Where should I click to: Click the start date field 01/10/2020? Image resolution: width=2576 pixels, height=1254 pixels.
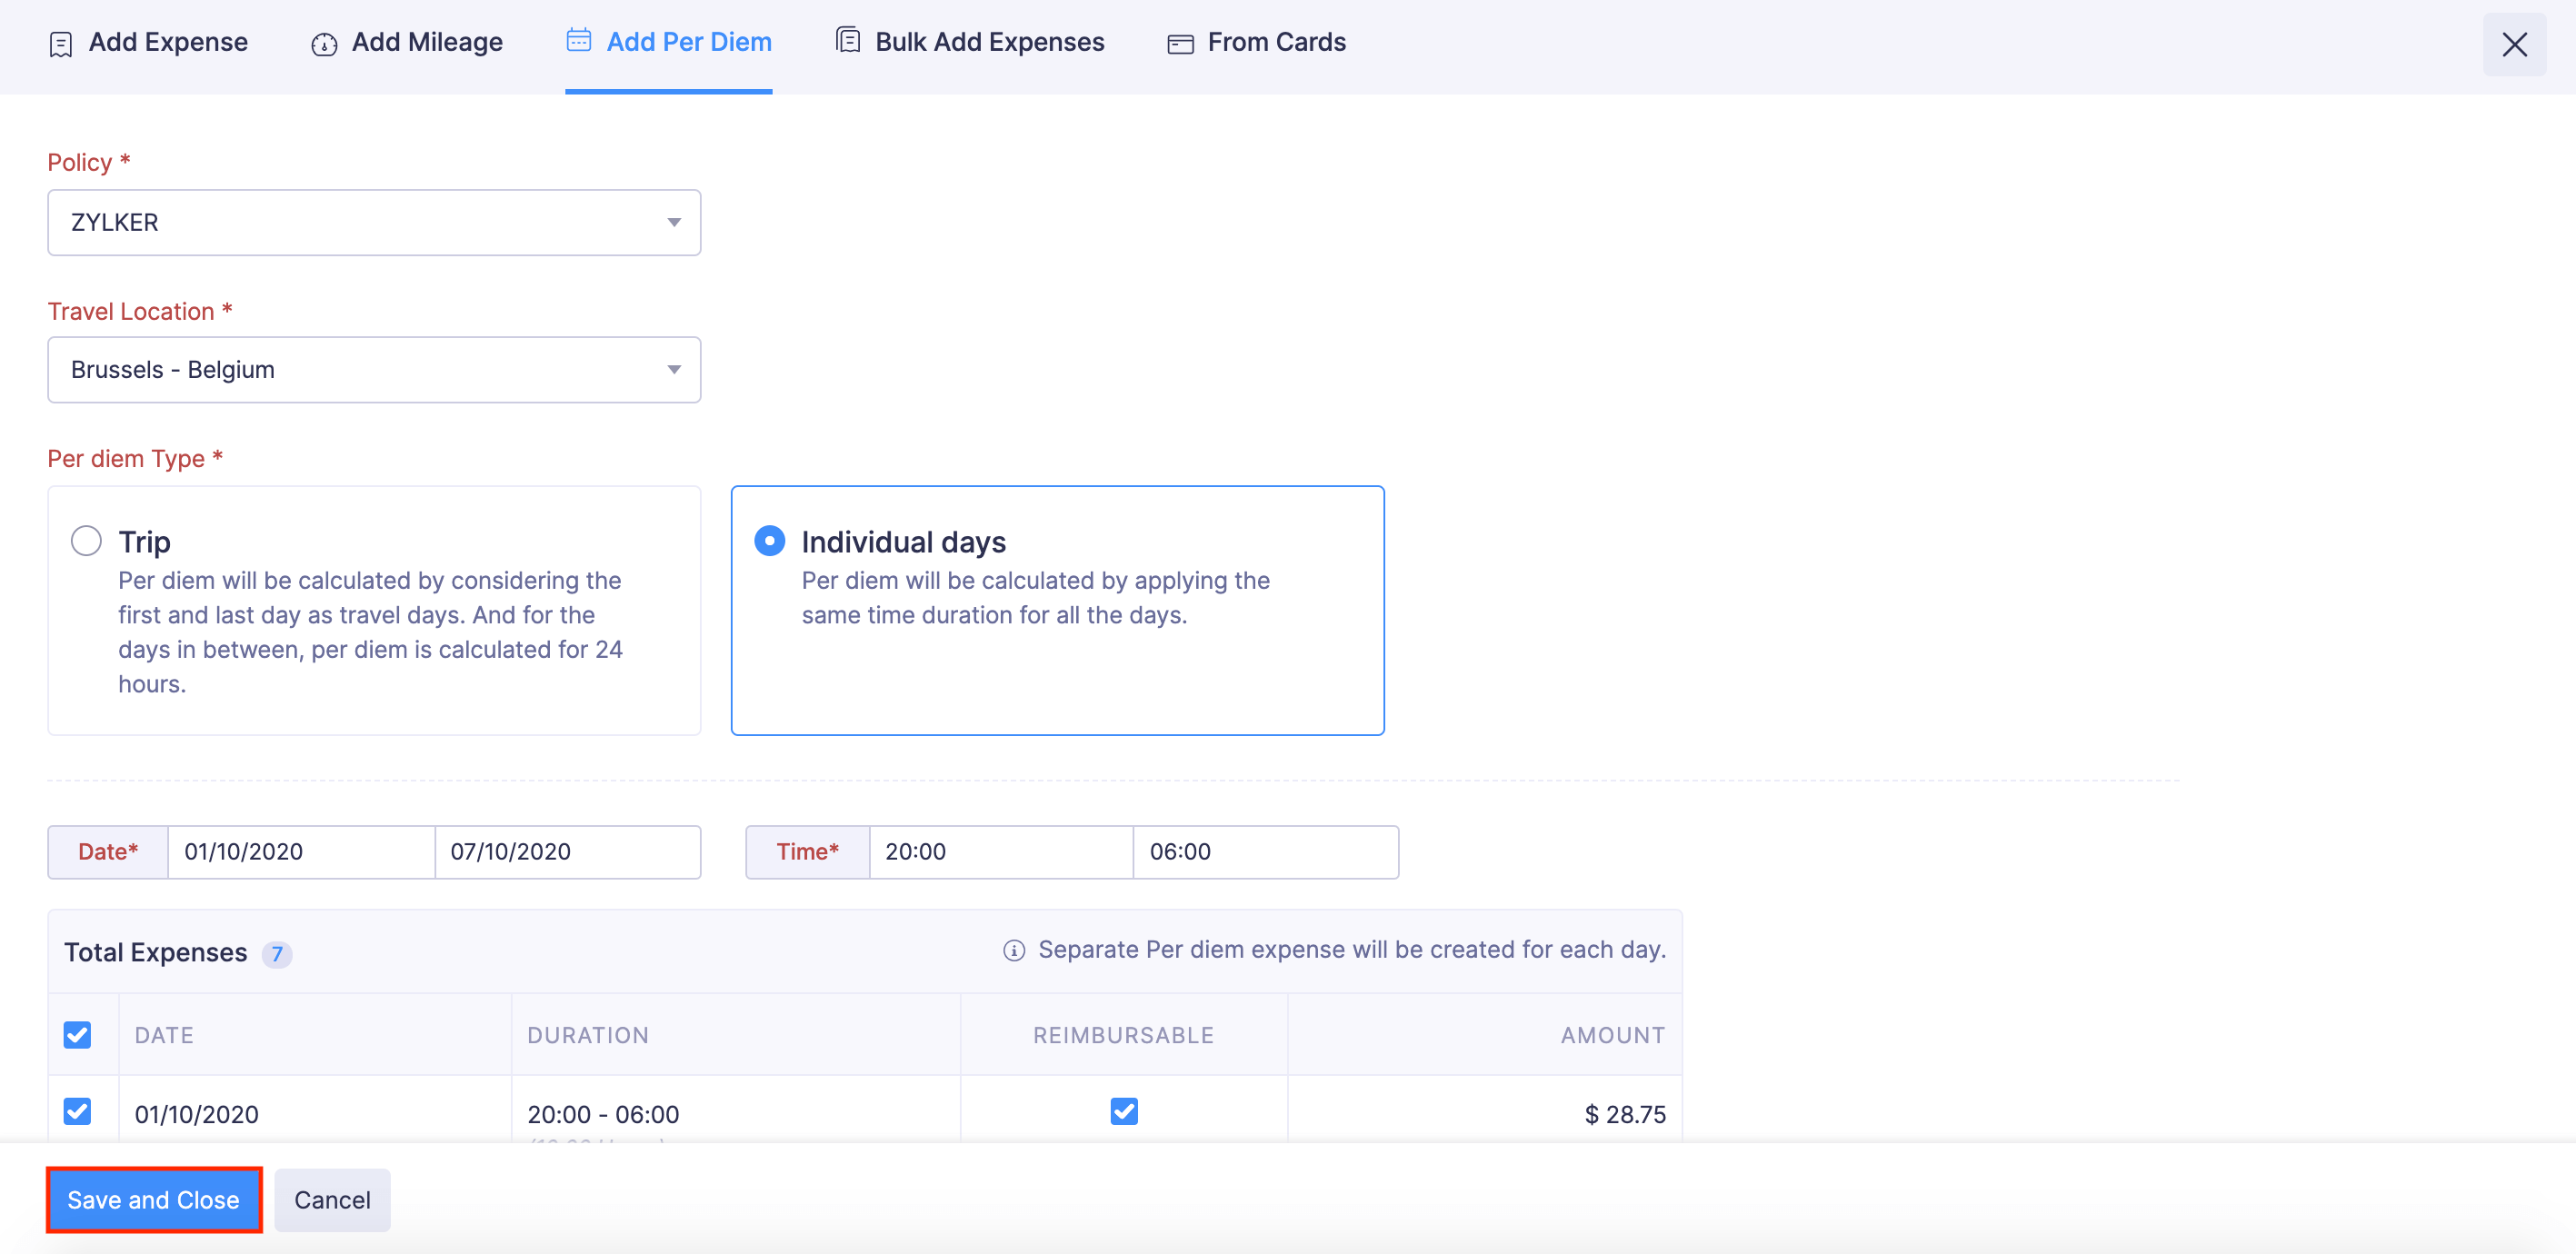300,851
